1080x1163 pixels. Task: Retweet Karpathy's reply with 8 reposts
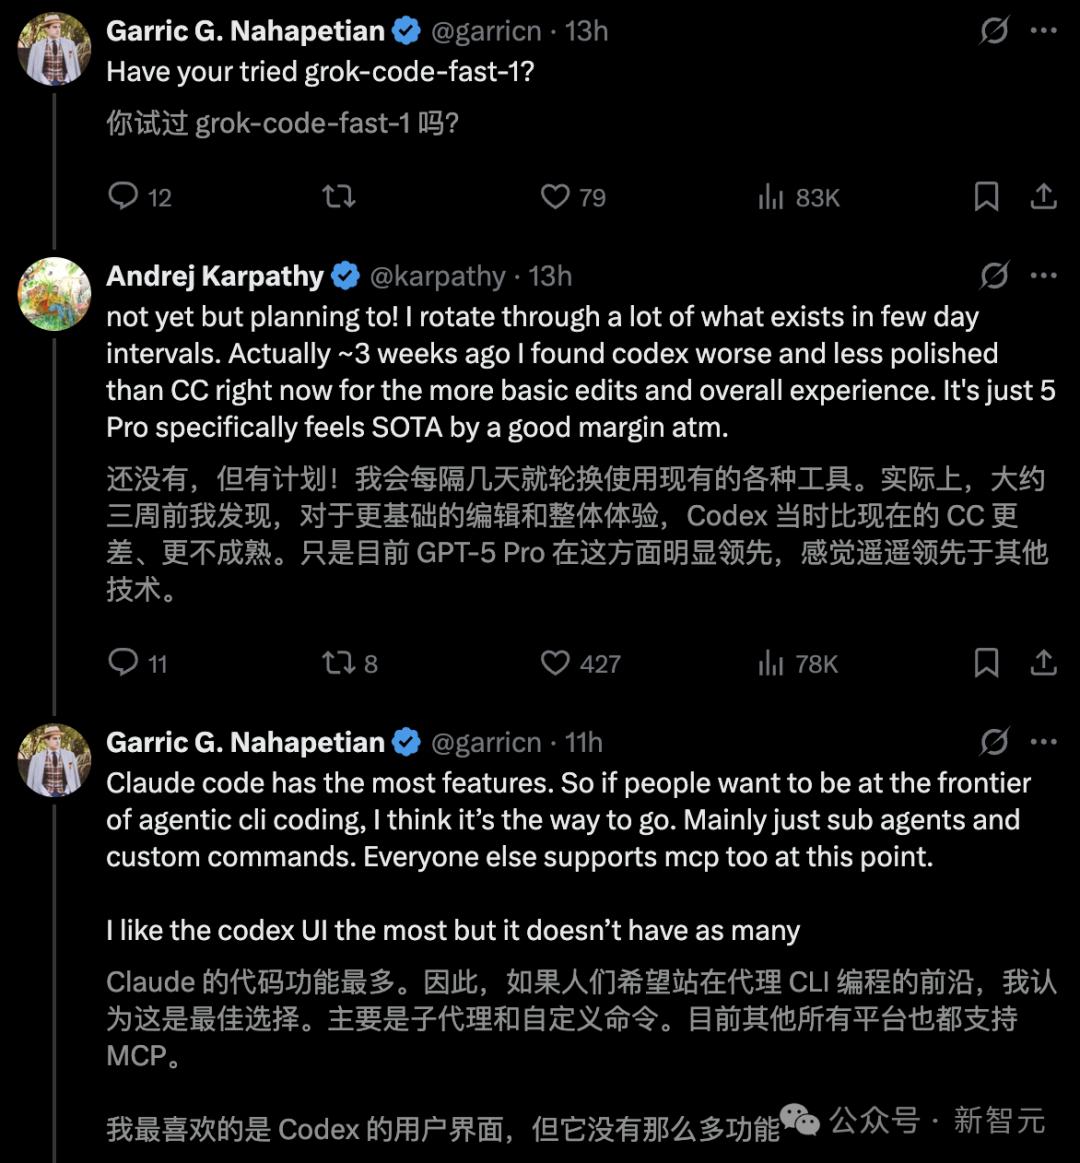tap(339, 662)
